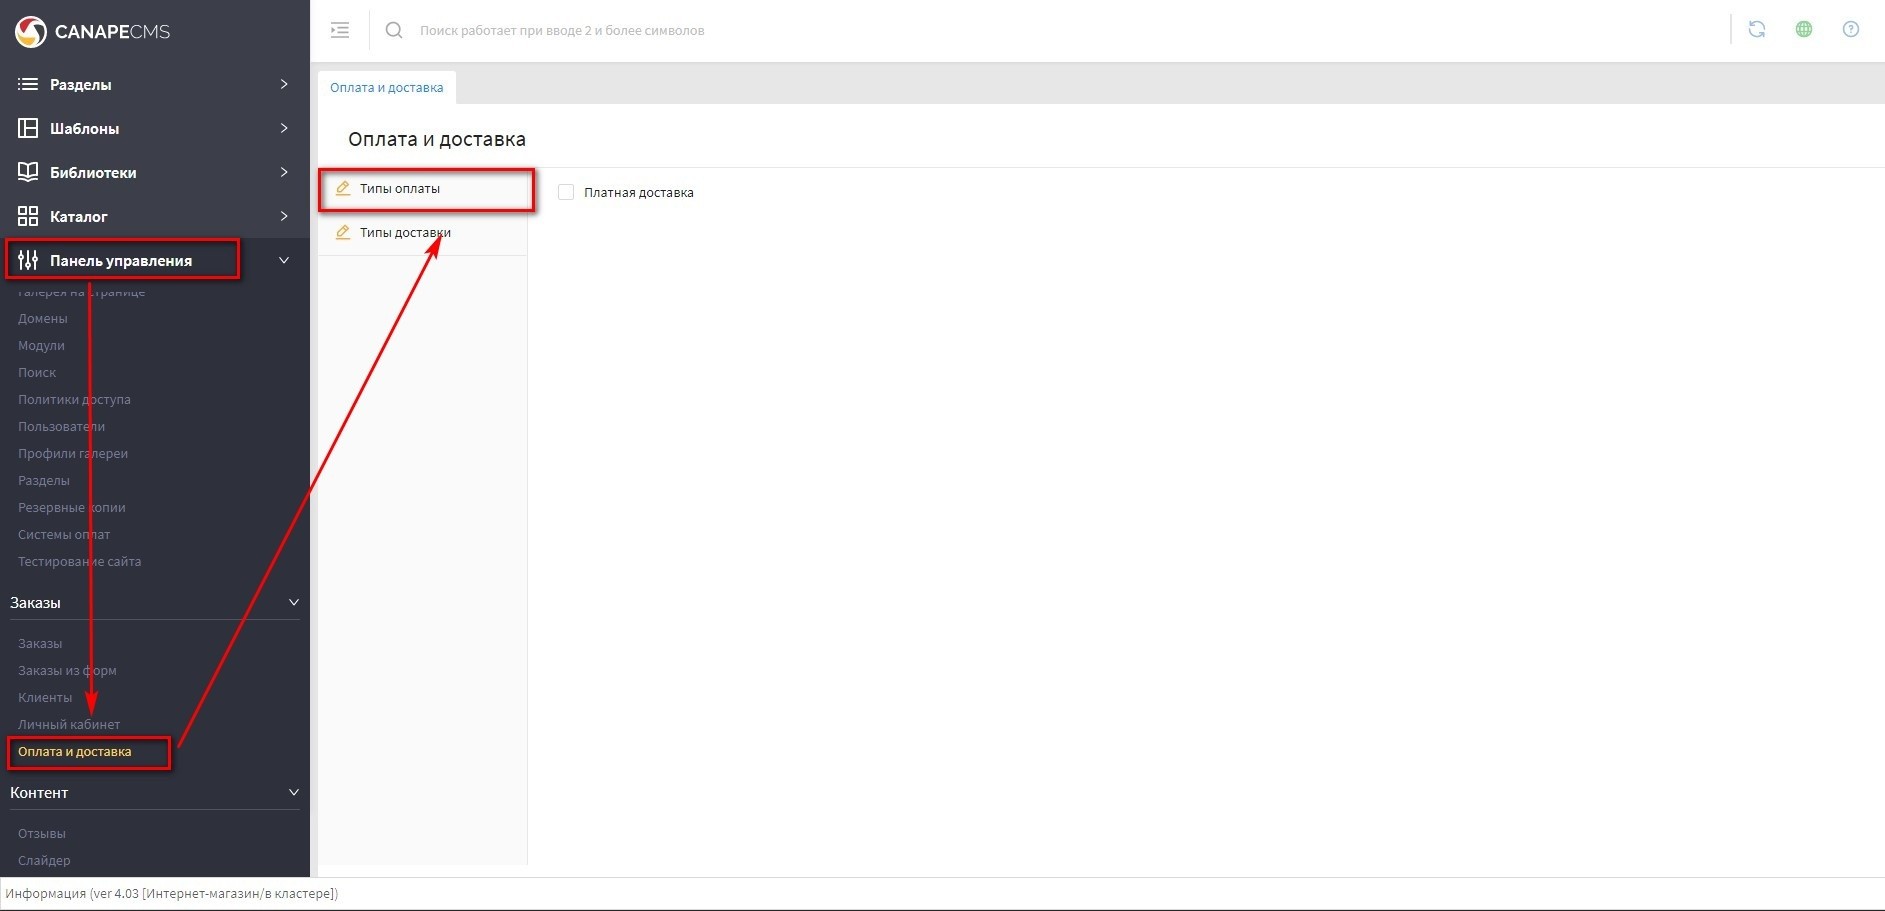This screenshot has width=1885, height=911.
Task: Click the CanapeCMS logo icon
Action: tap(30, 31)
